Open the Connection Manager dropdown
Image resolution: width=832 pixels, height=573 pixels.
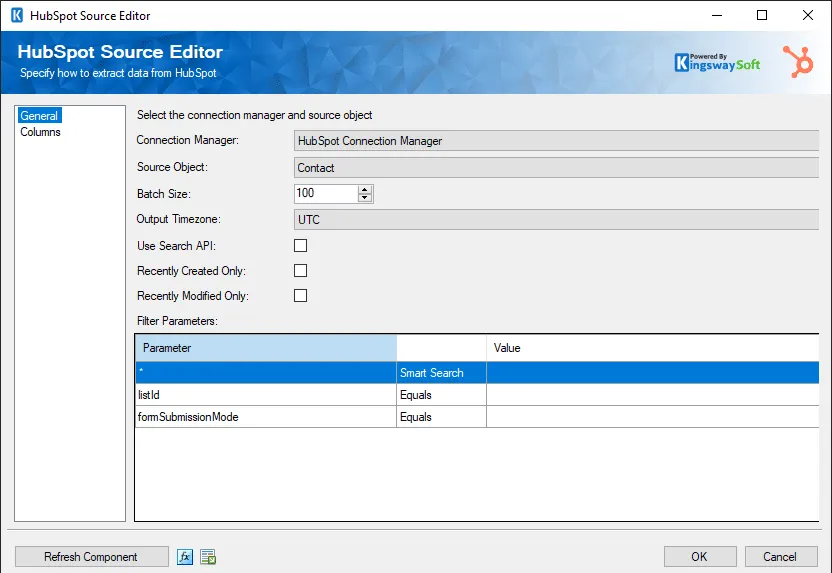[556, 142]
